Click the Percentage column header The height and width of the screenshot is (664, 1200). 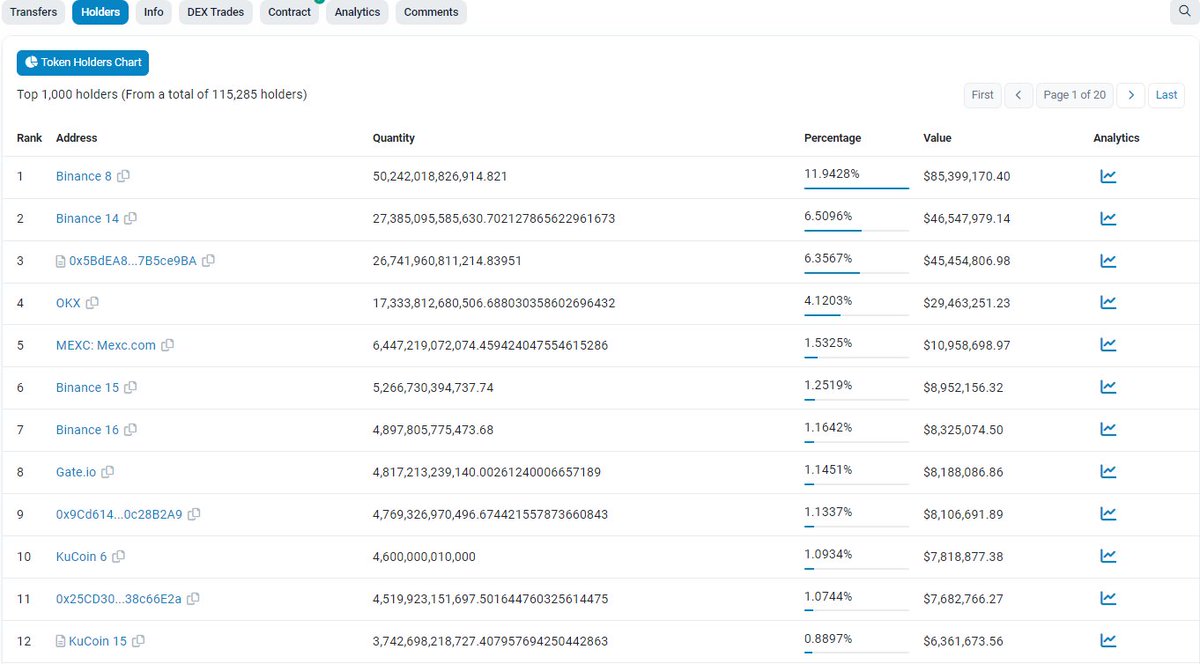832,138
